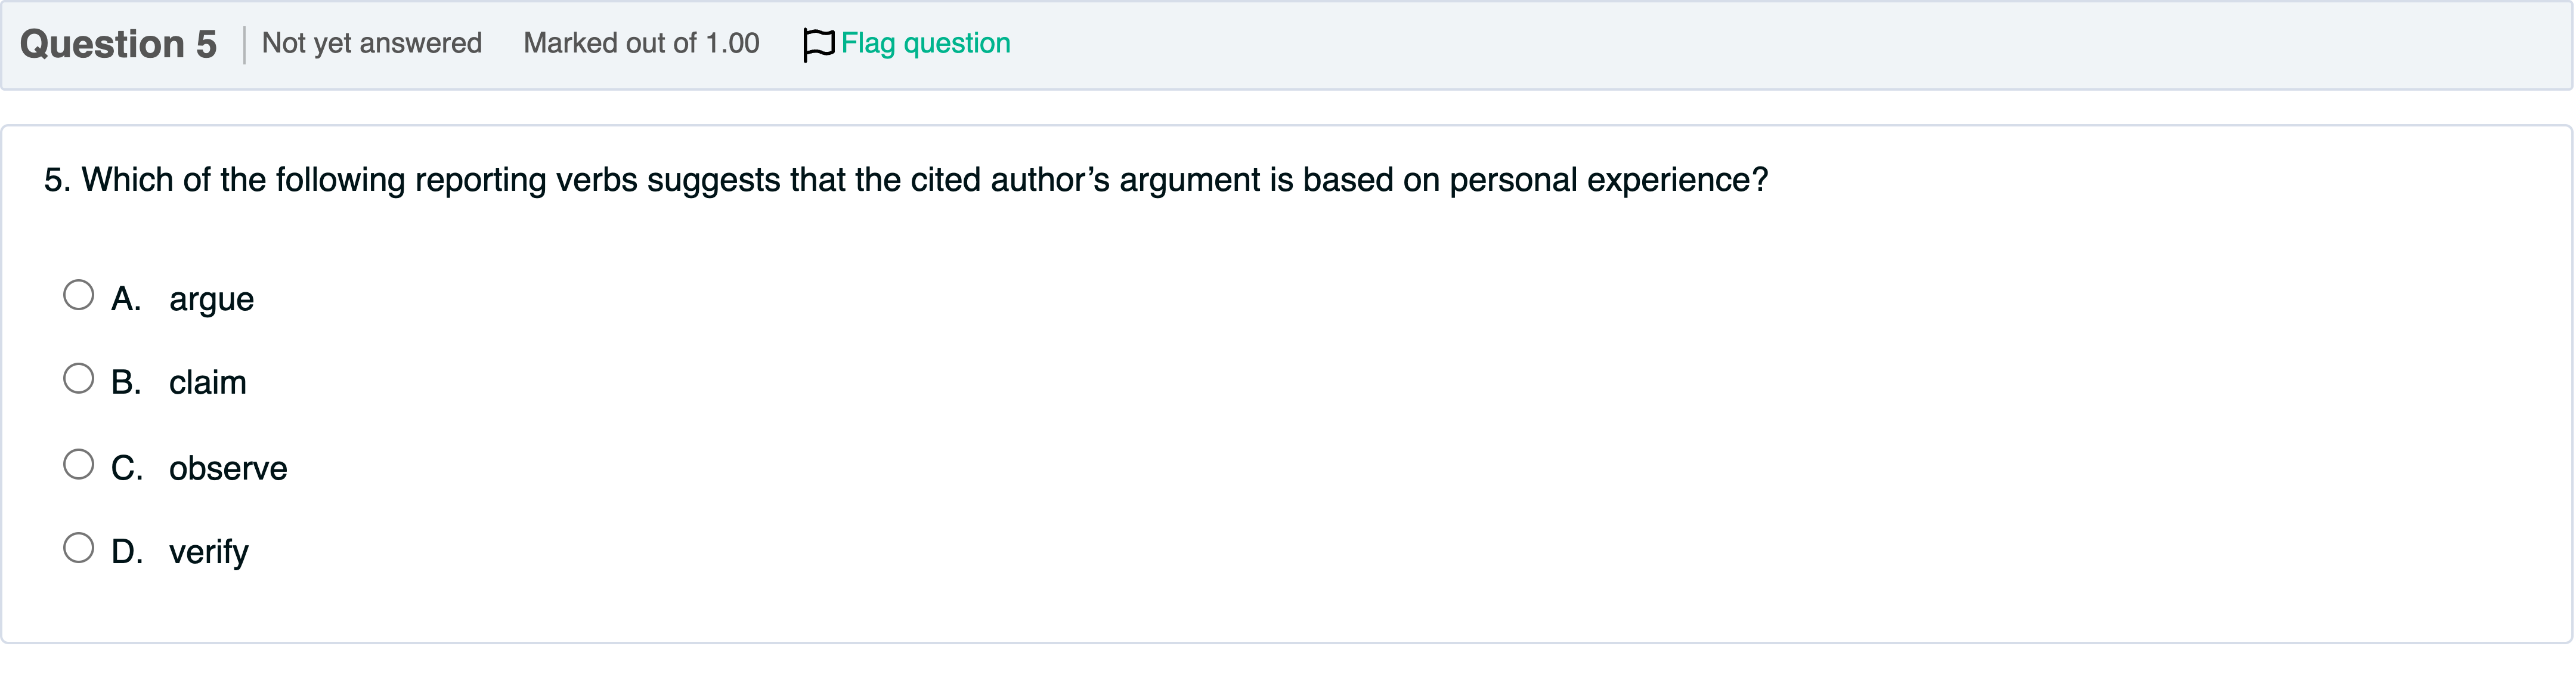The width and height of the screenshot is (2576, 680).
Task: Click the "Marked out of 1.00" text
Action: [x=641, y=43]
